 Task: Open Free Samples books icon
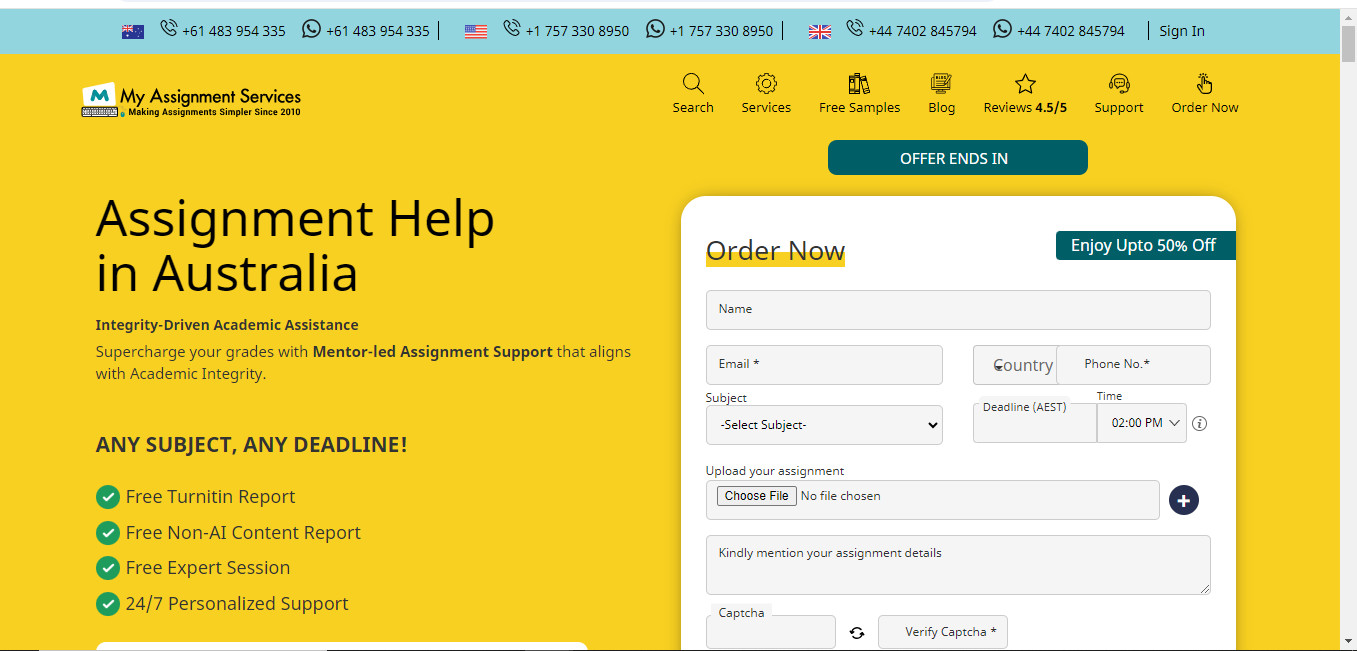coord(859,84)
